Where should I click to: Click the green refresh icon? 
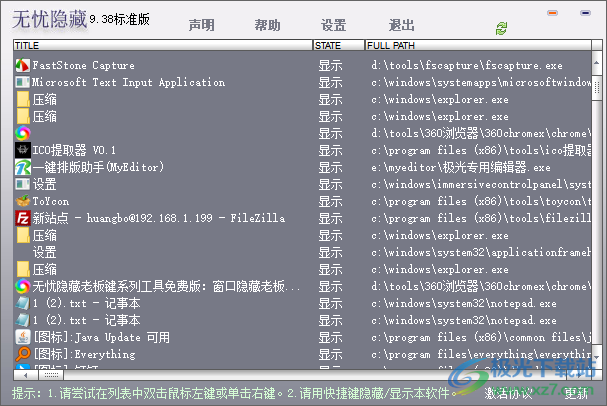pos(501,28)
